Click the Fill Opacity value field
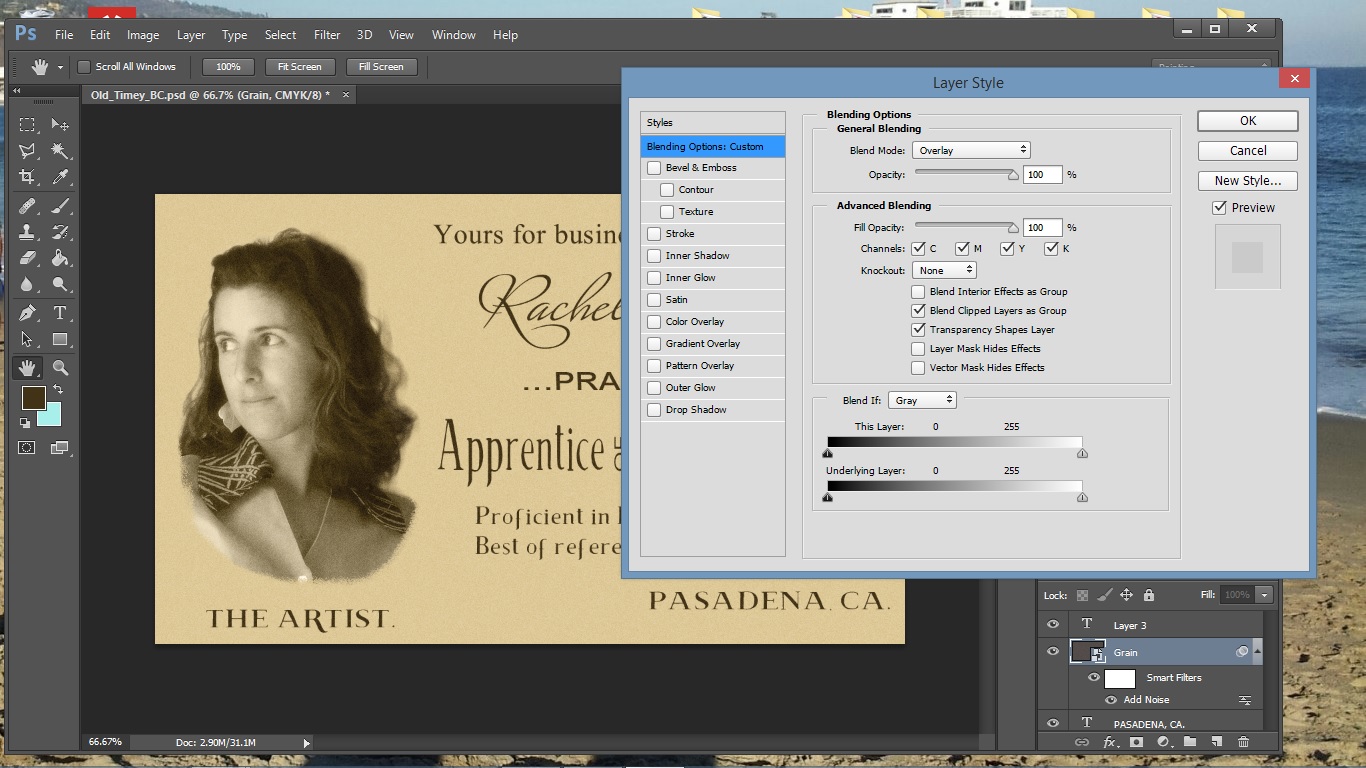 [x=1041, y=228]
